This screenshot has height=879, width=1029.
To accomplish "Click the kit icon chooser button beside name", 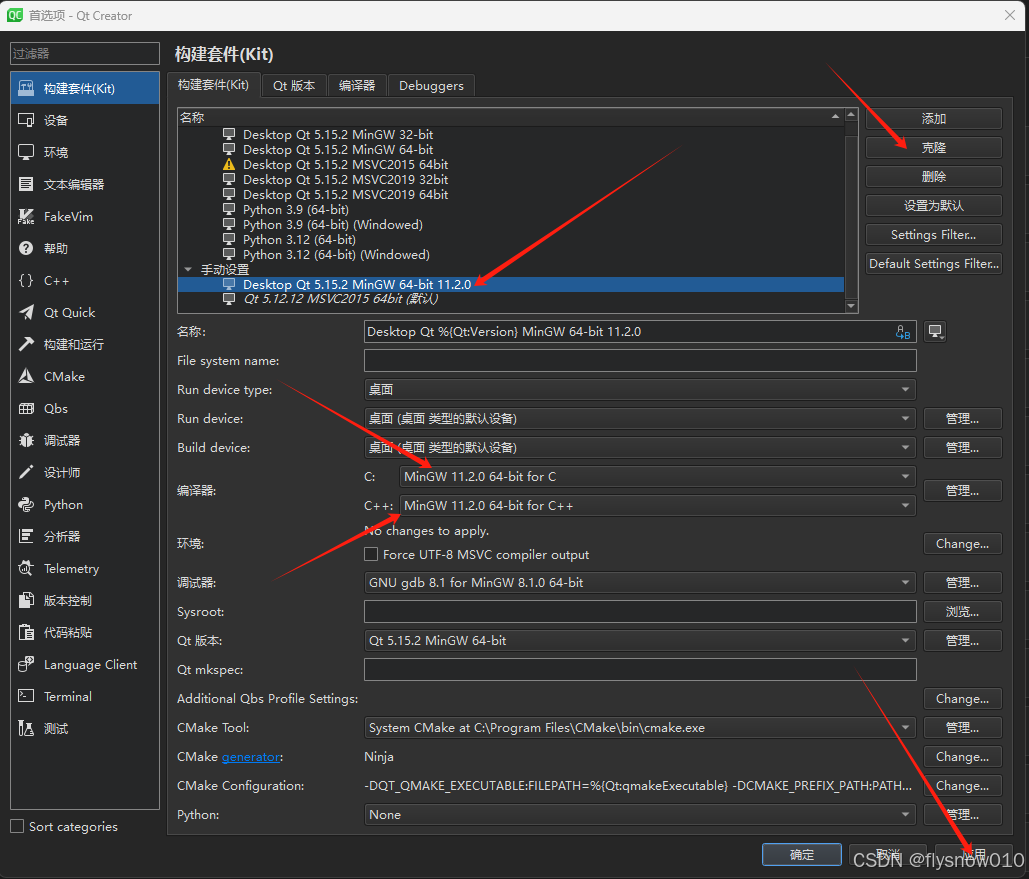I will coord(935,332).
